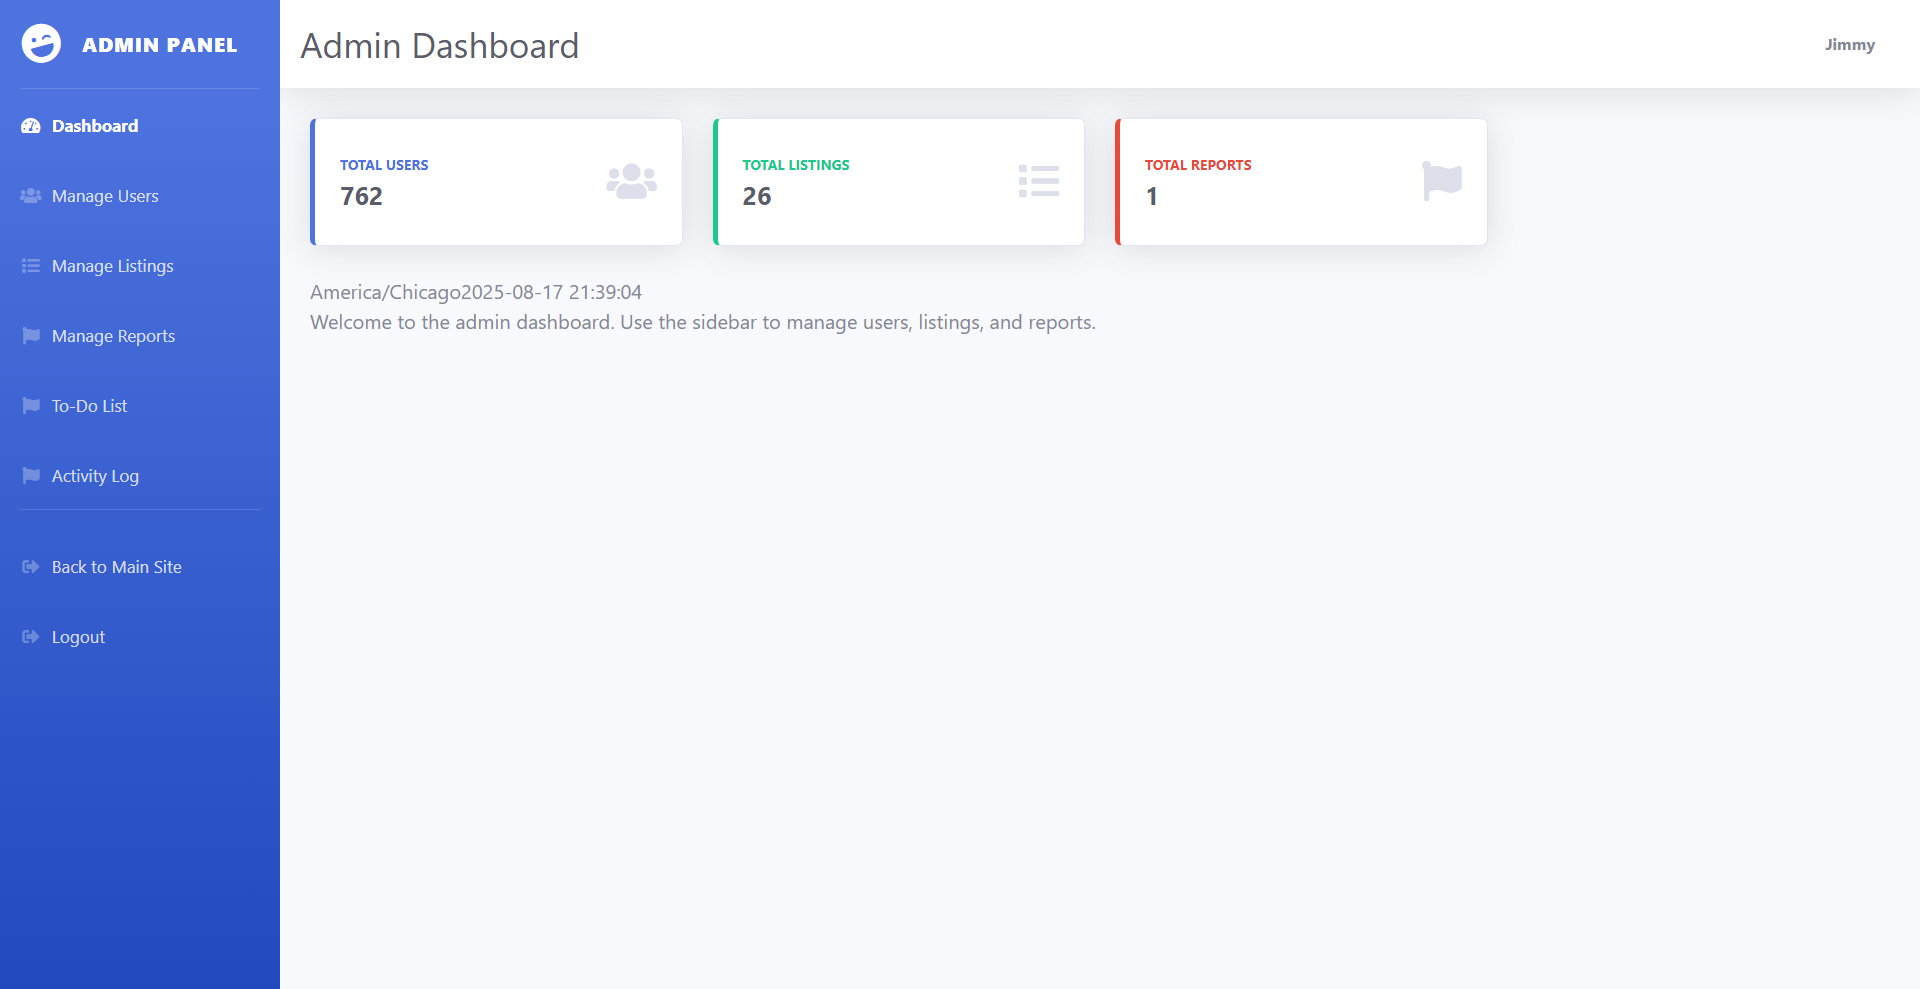Click the Logout exit icon
Viewport: 1920px width, 989px height.
click(x=29, y=636)
